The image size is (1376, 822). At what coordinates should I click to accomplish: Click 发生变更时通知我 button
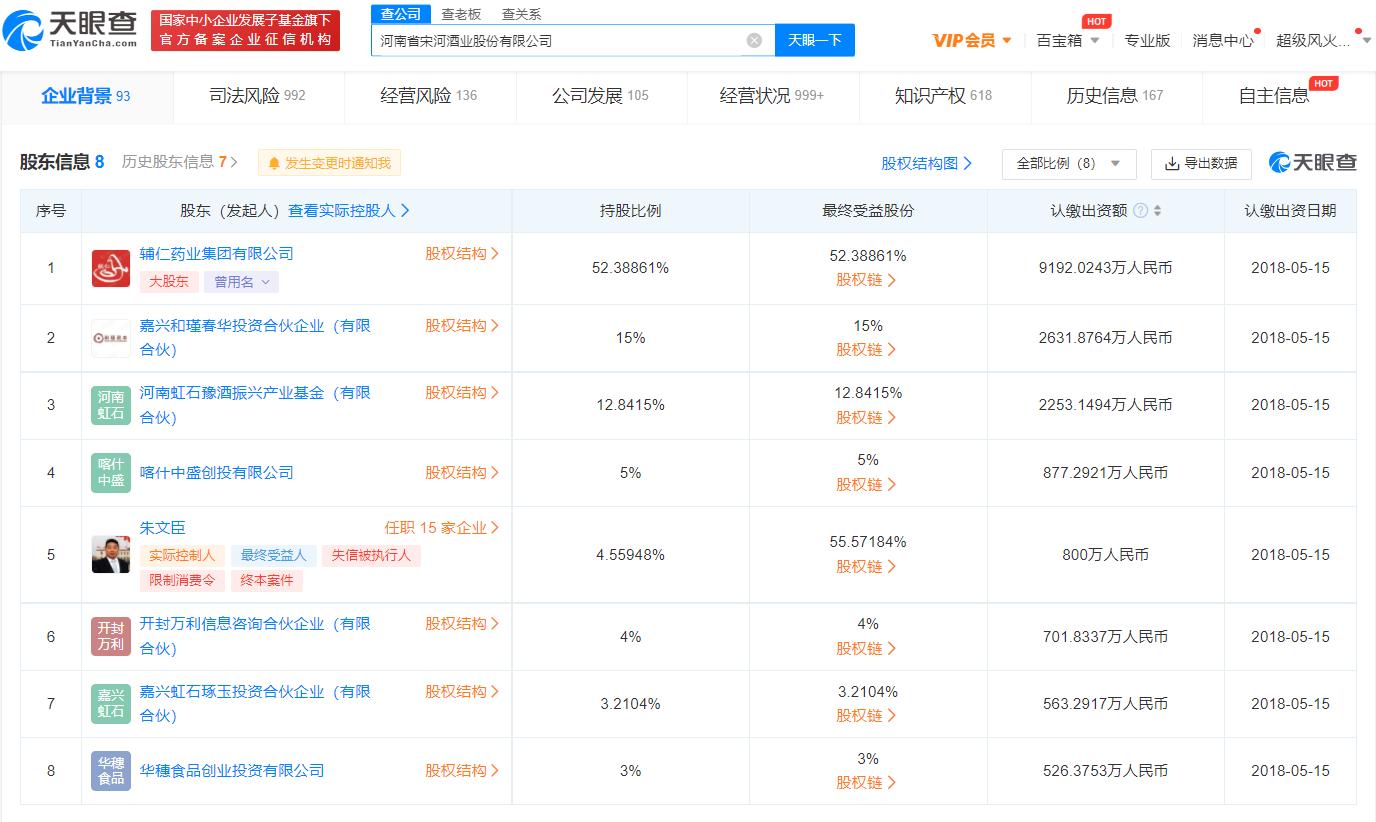[330, 163]
